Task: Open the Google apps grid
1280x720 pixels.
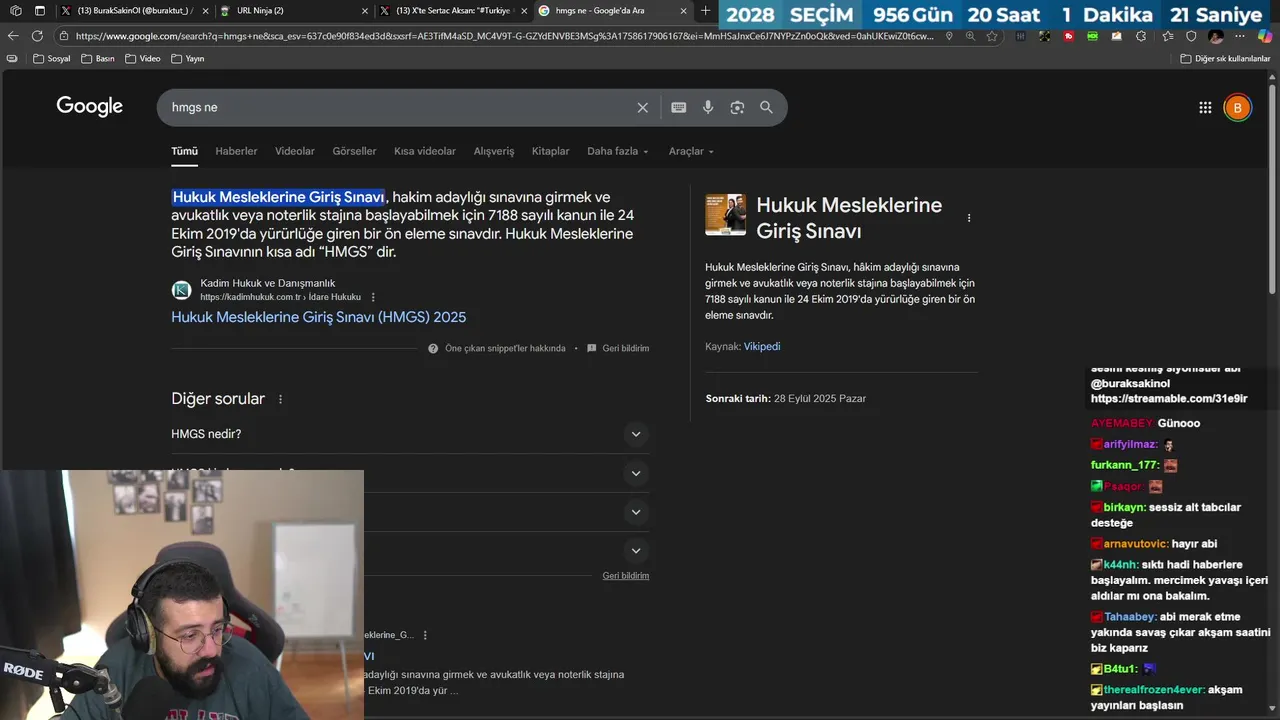Action: point(1205,108)
